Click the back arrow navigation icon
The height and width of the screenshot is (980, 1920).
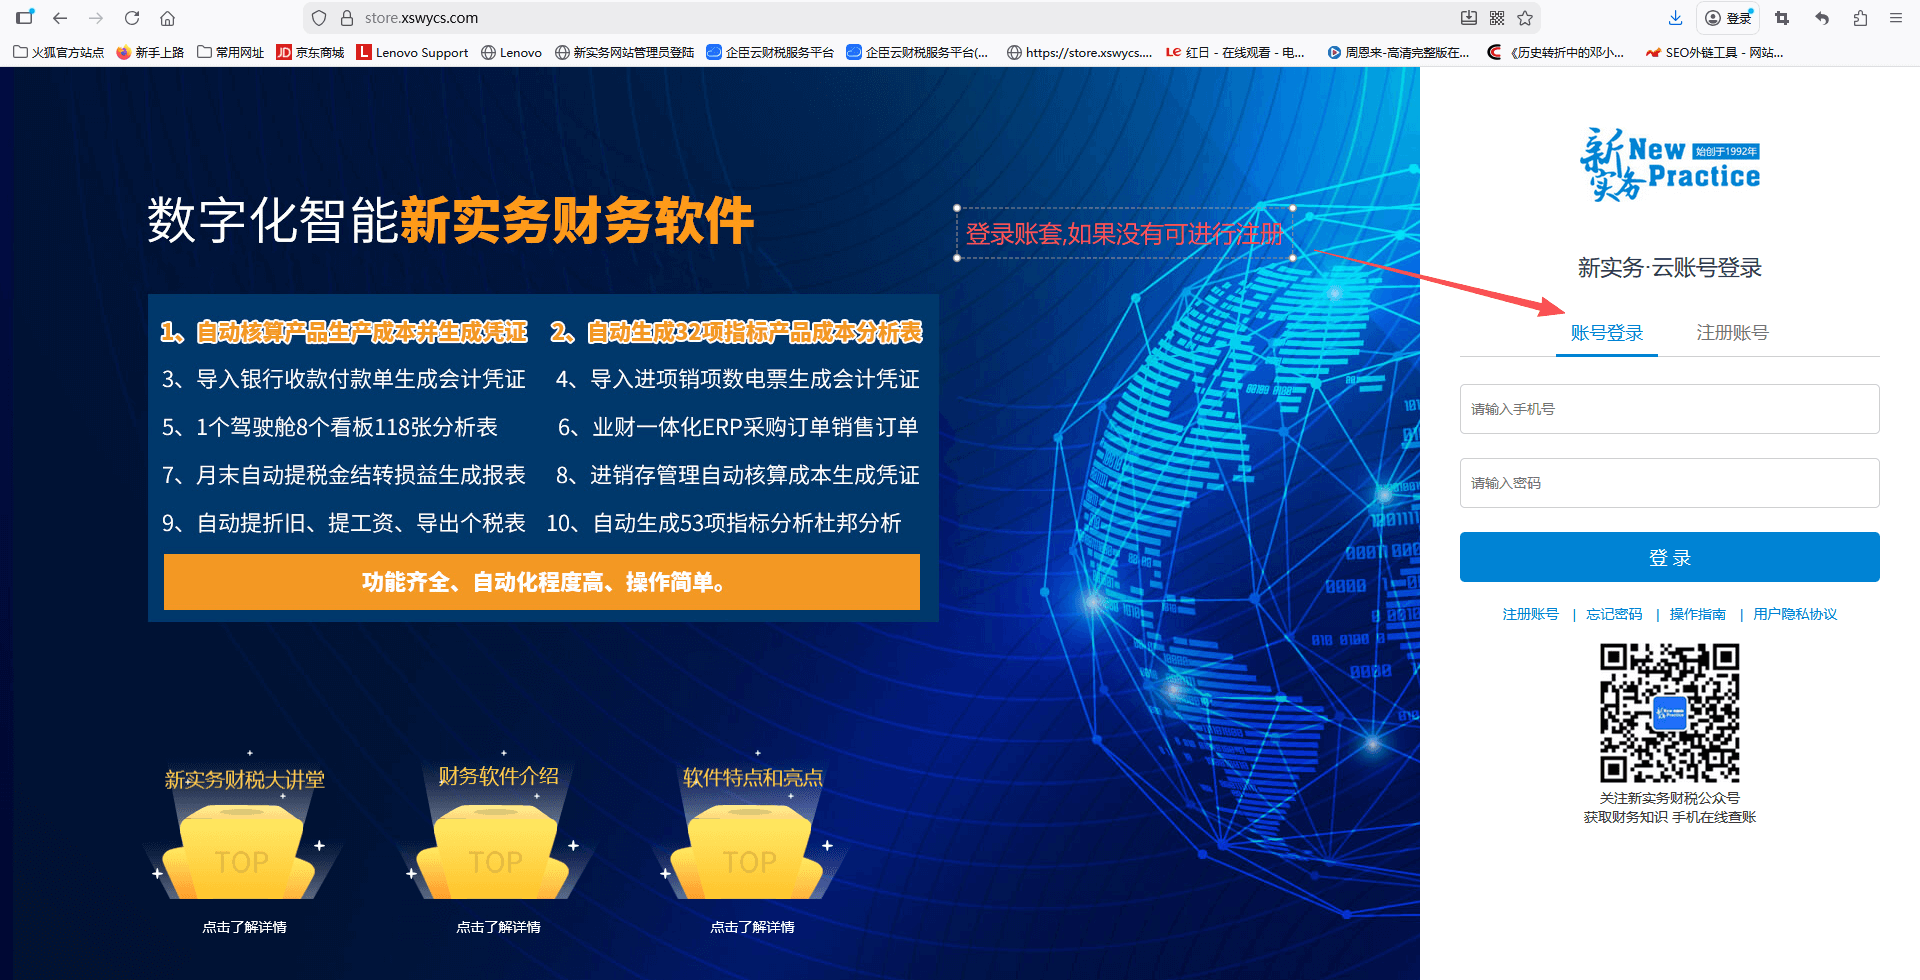[x=60, y=18]
